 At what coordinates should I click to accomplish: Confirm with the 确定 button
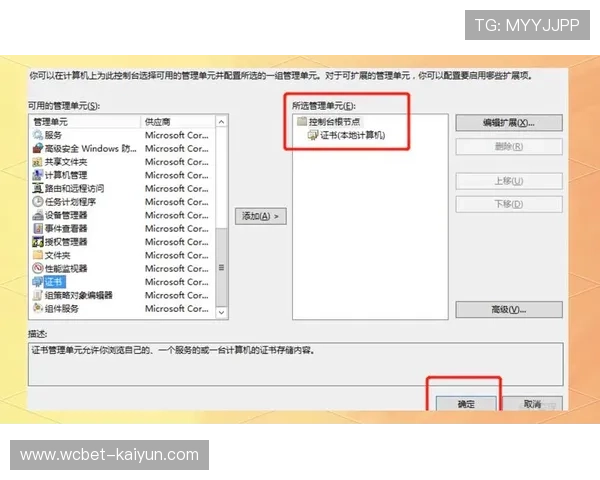[466, 403]
